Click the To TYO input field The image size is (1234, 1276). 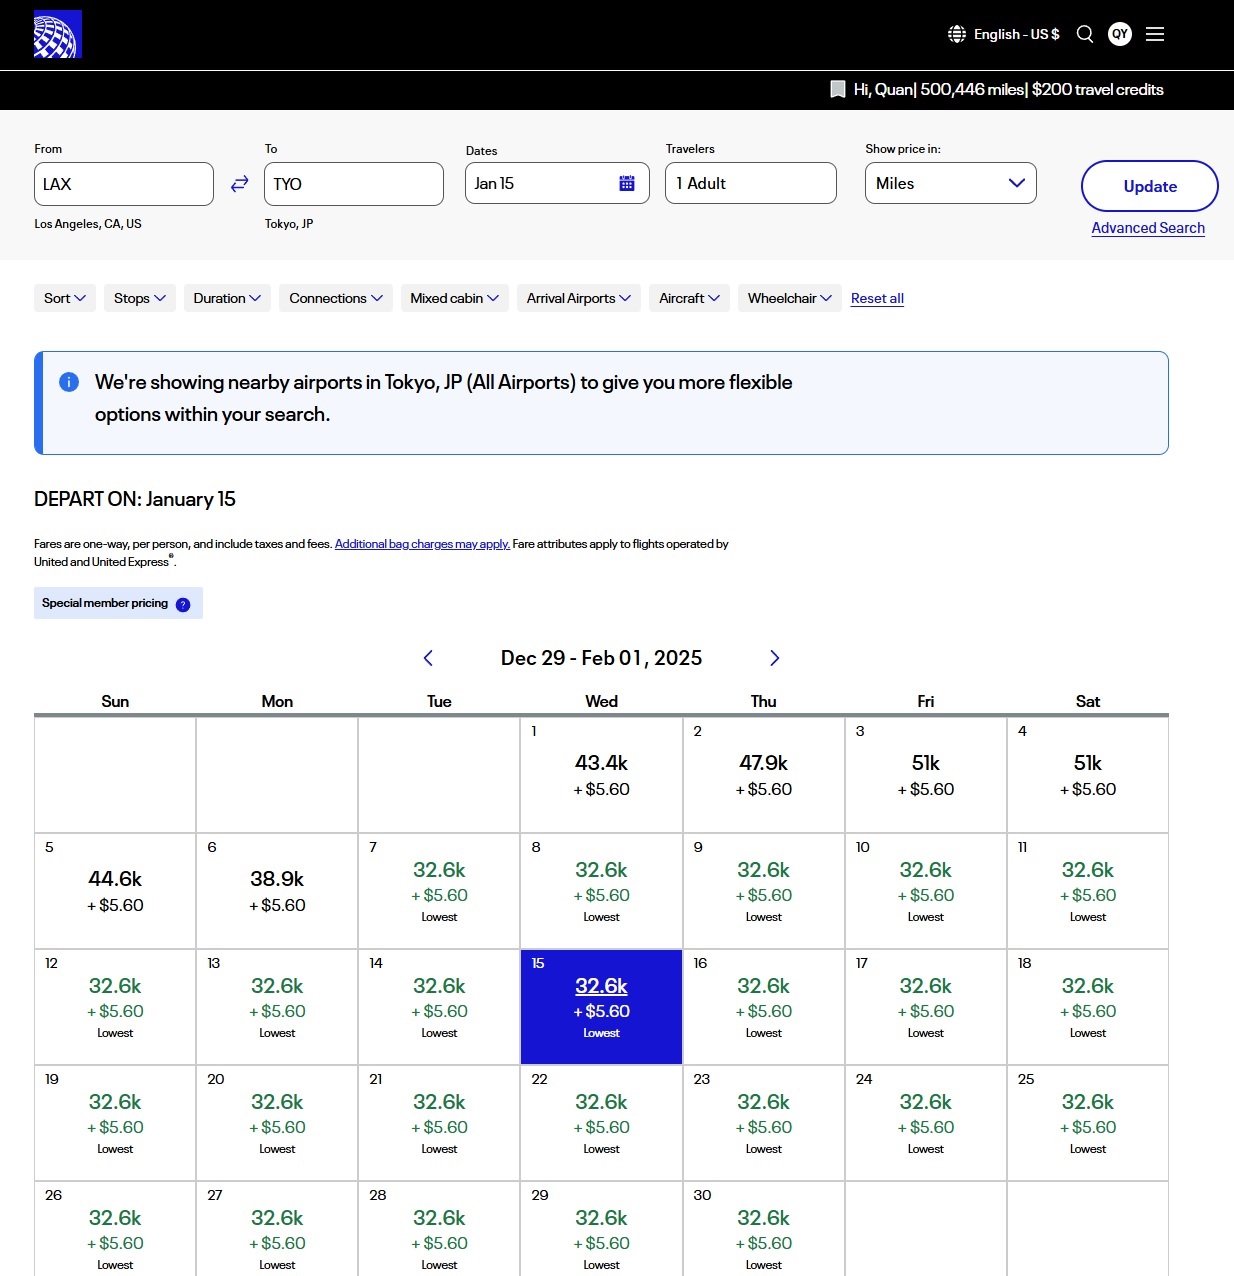click(354, 184)
